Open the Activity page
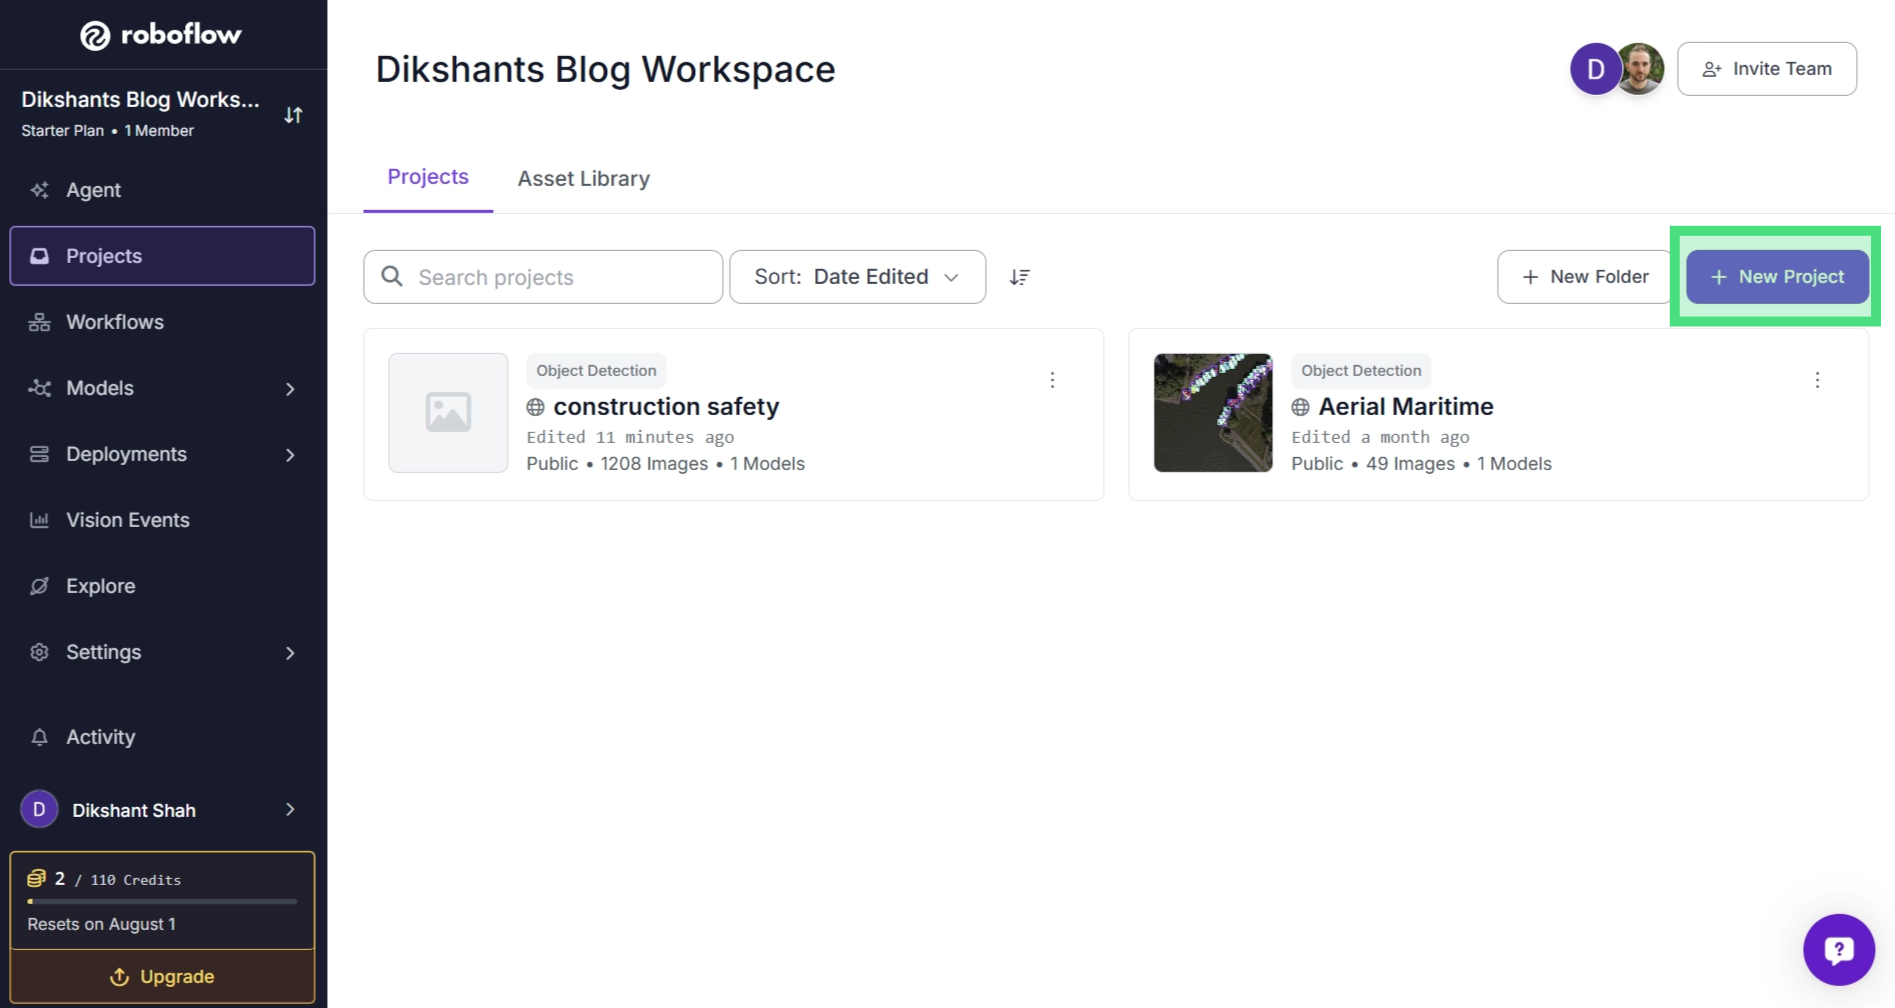The image size is (1895, 1008). point(162,737)
